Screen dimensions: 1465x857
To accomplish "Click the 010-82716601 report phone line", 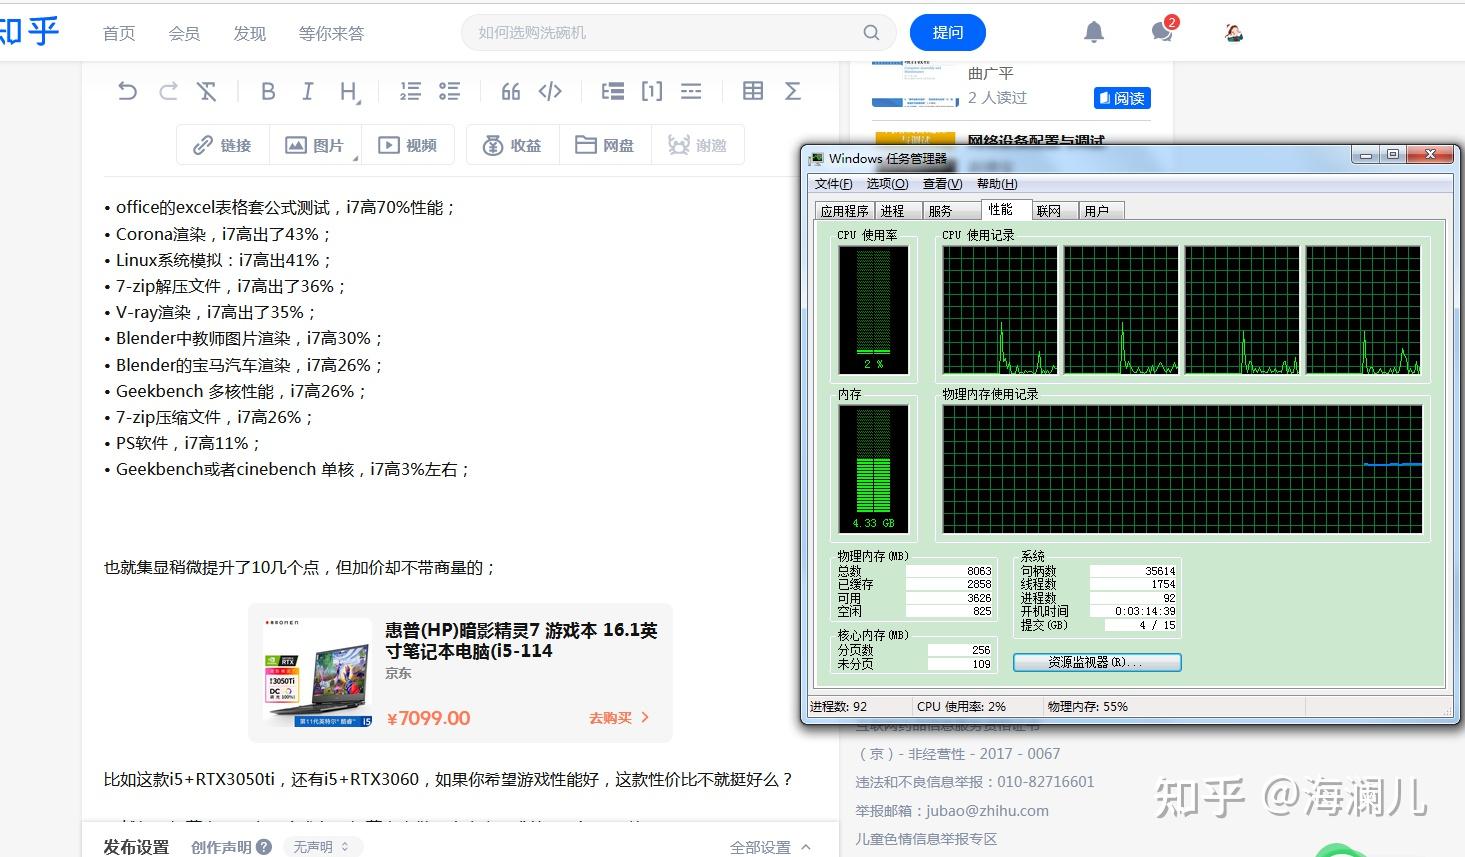I will tap(975, 782).
